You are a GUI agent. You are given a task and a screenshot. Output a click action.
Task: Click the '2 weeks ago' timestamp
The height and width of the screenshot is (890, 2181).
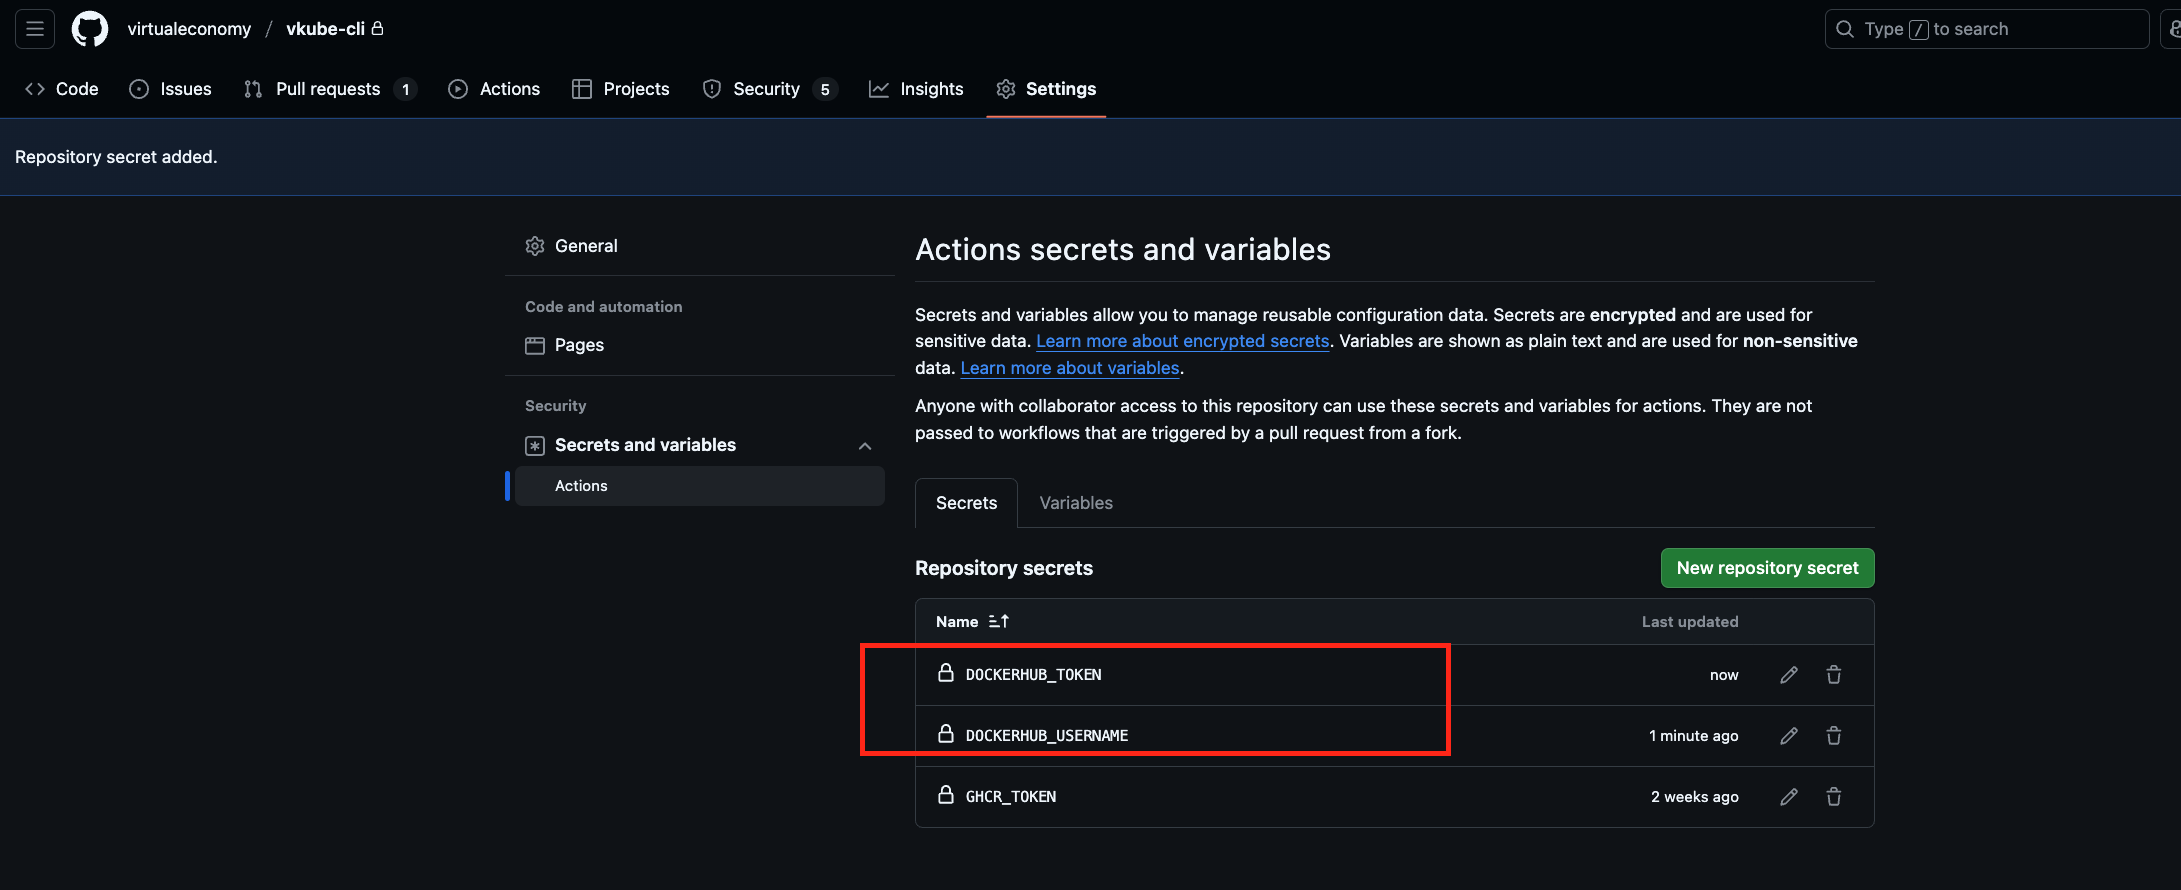pyautogui.click(x=1695, y=797)
